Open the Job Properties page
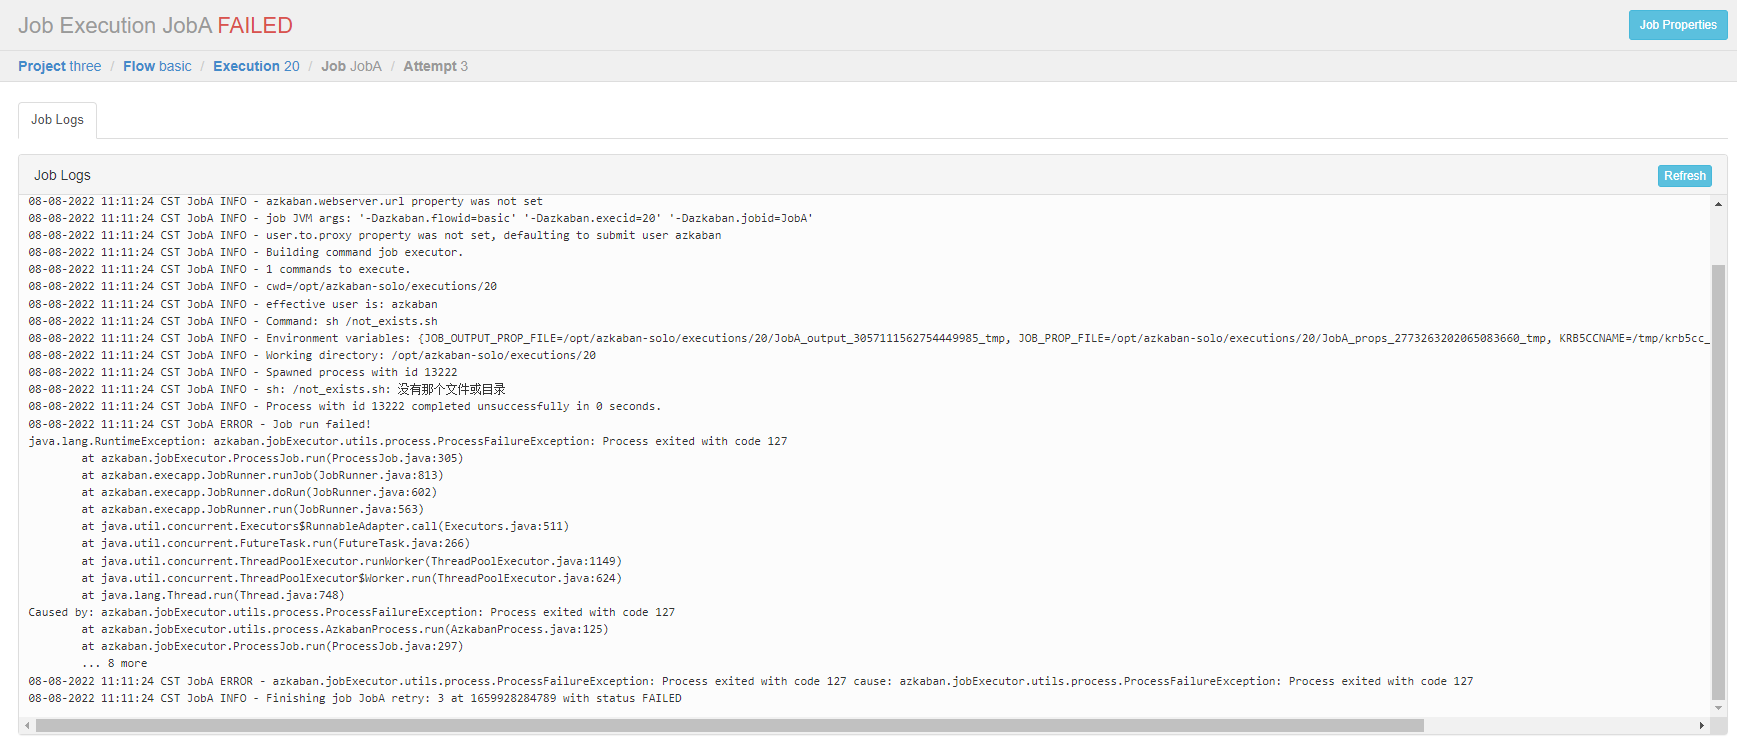 click(1678, 25)
